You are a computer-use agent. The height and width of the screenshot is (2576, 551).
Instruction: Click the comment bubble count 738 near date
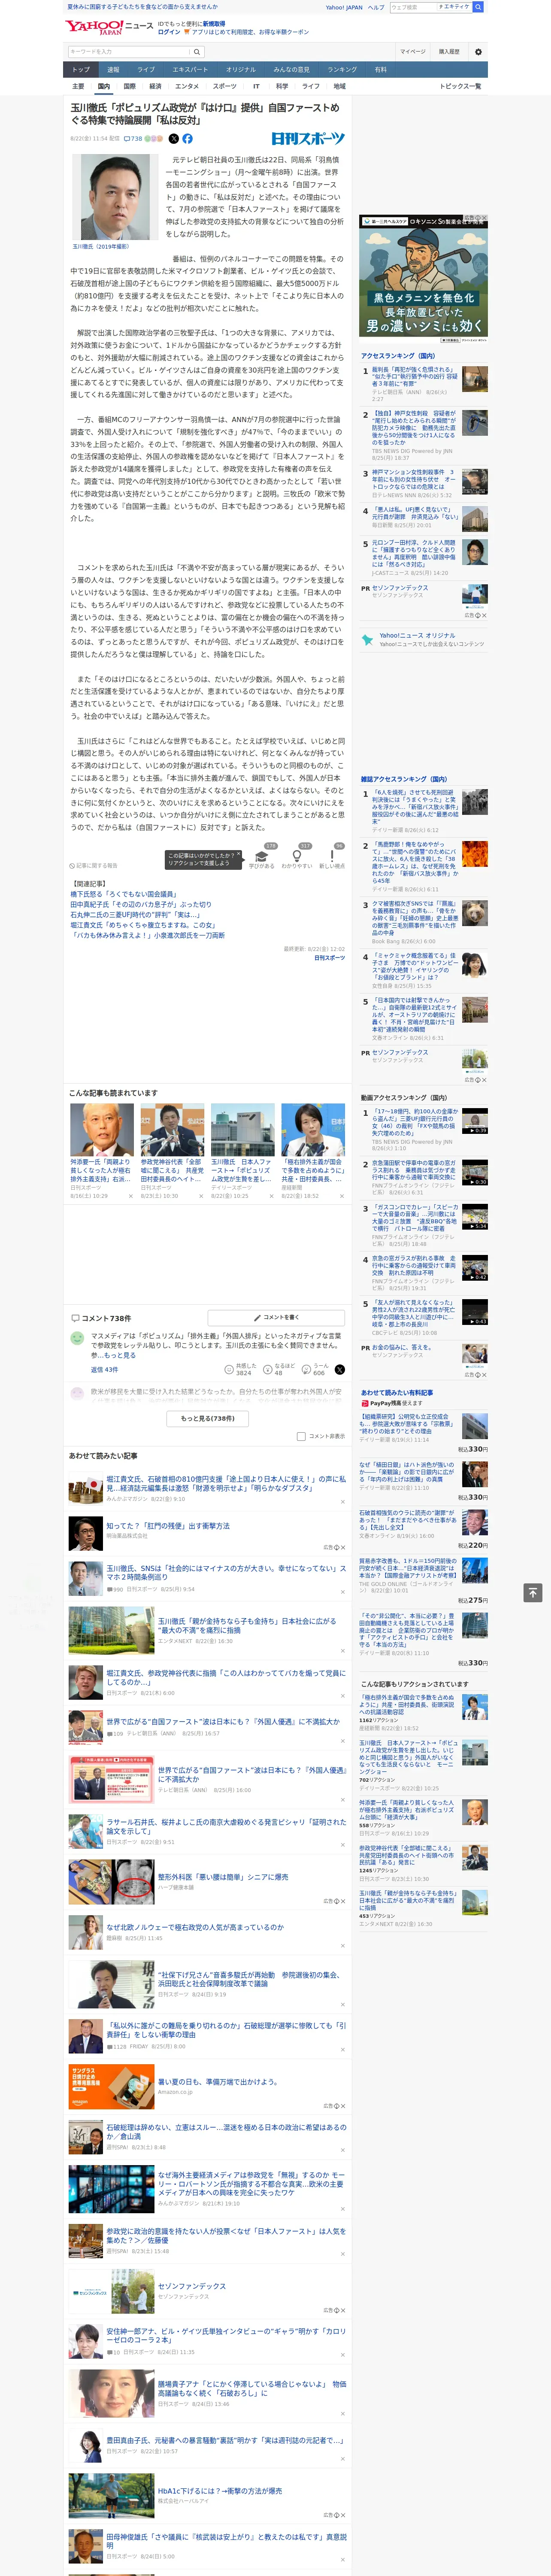coord(133,139)
